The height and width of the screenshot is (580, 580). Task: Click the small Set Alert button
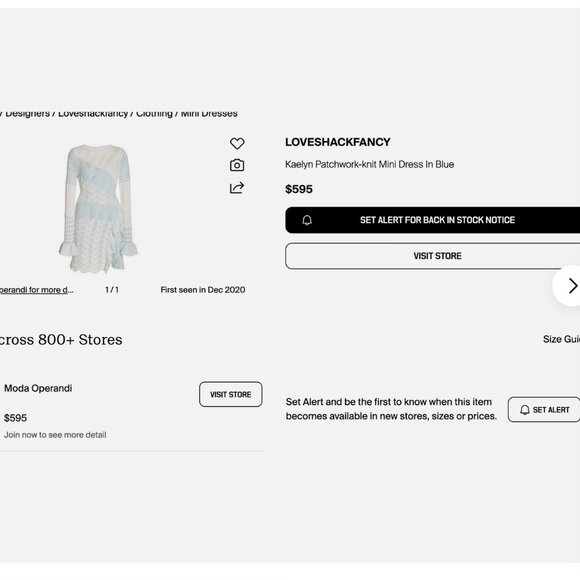(x=544, y=410)
